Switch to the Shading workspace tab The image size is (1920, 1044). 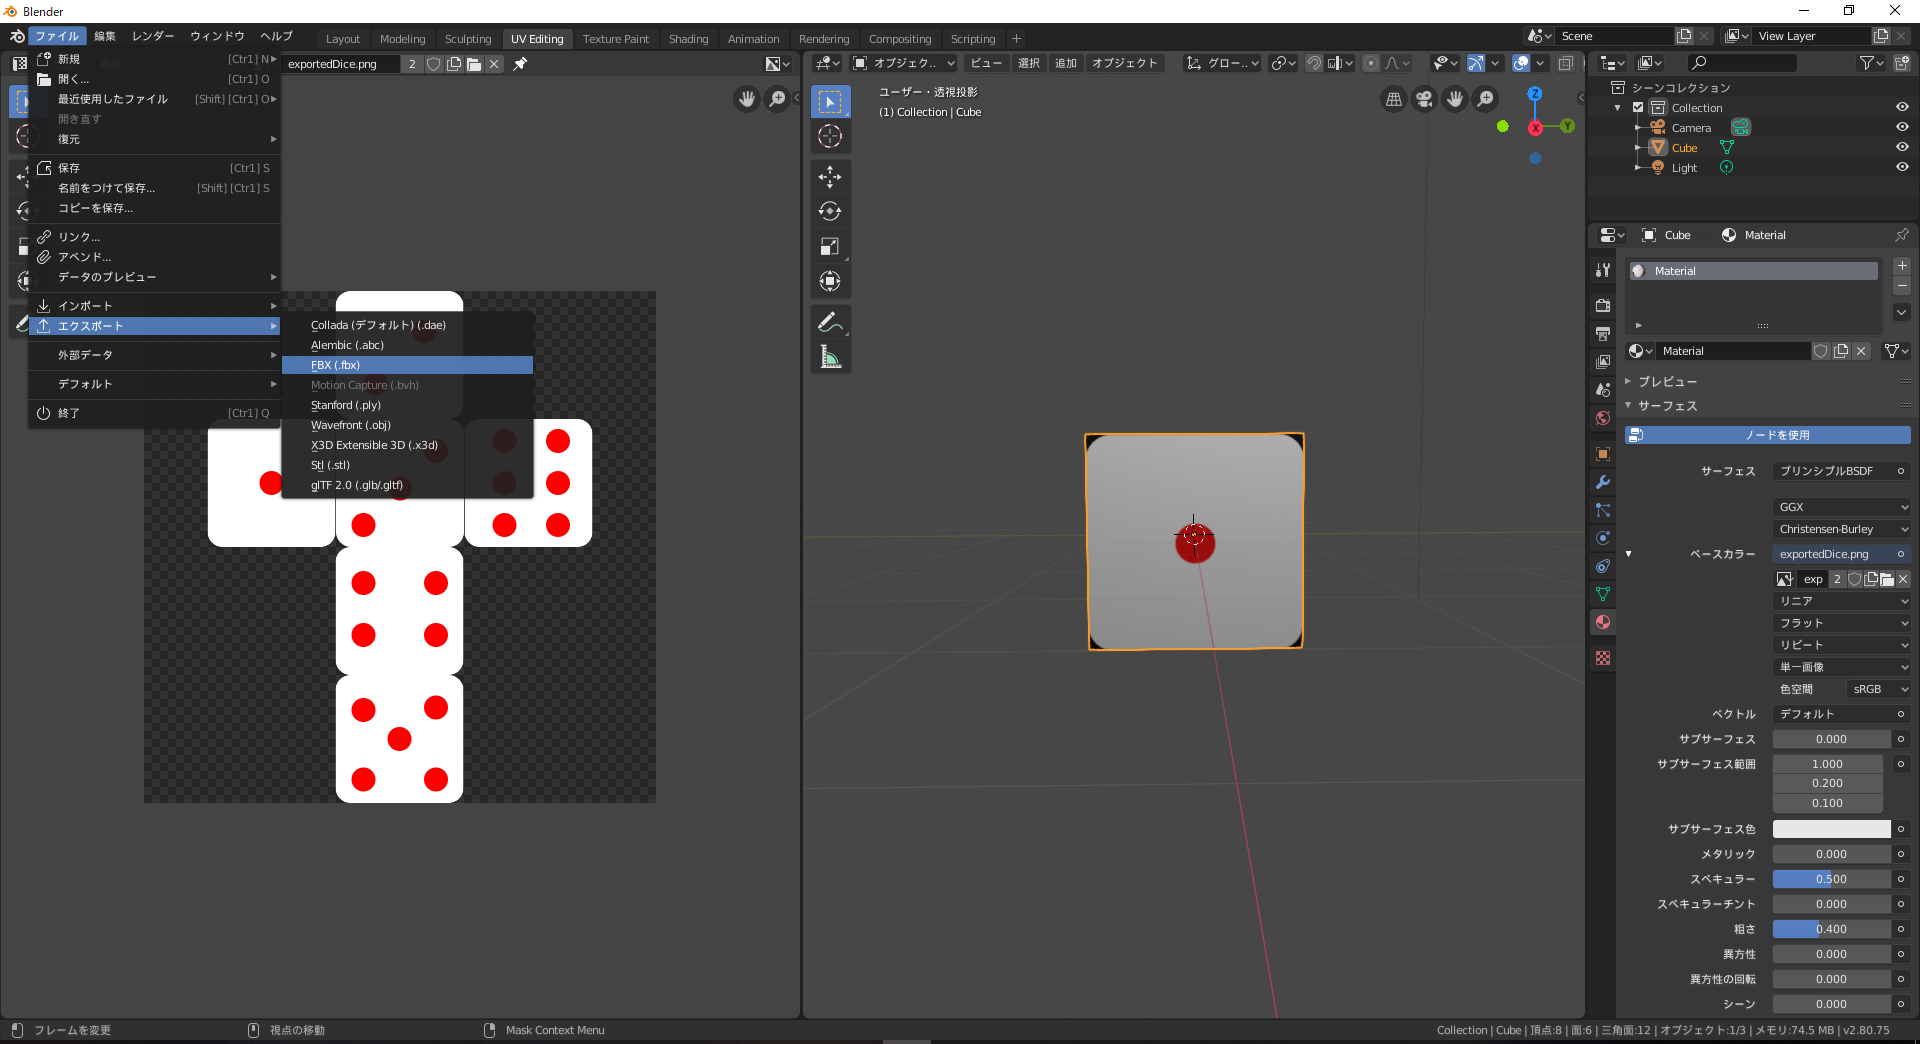click(688, 38)
